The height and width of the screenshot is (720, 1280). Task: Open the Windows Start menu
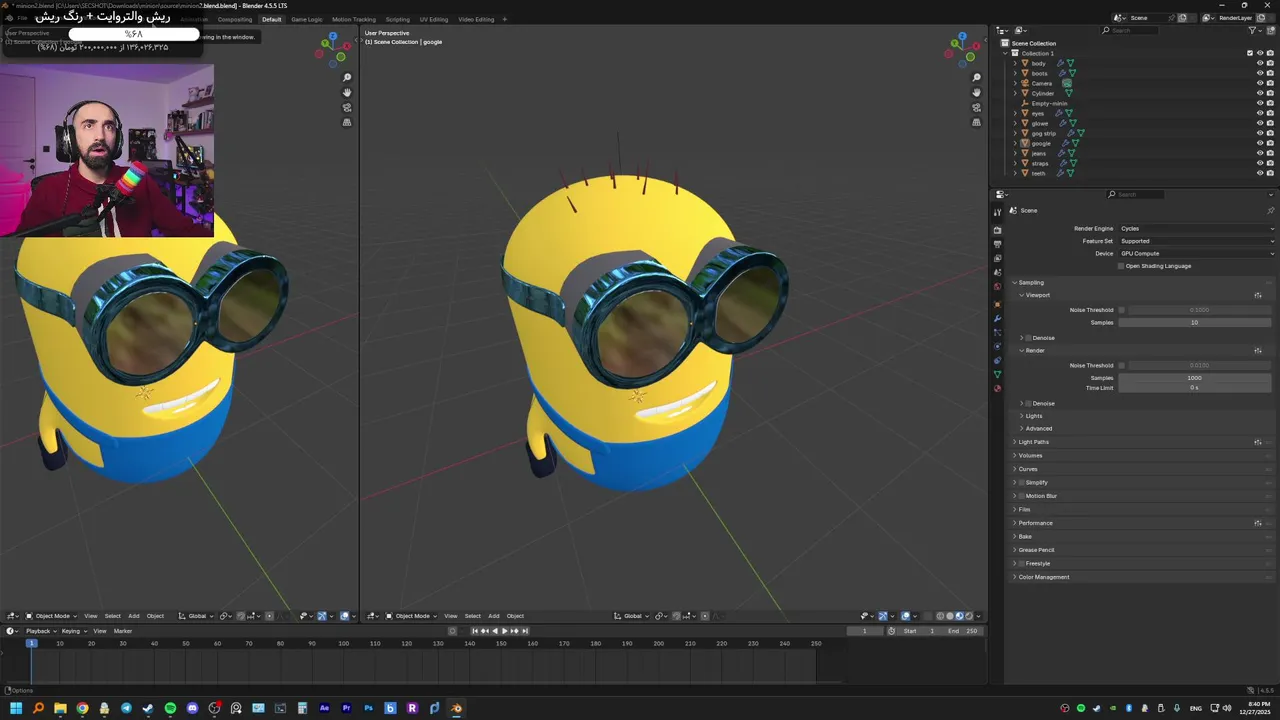point(16,708)
